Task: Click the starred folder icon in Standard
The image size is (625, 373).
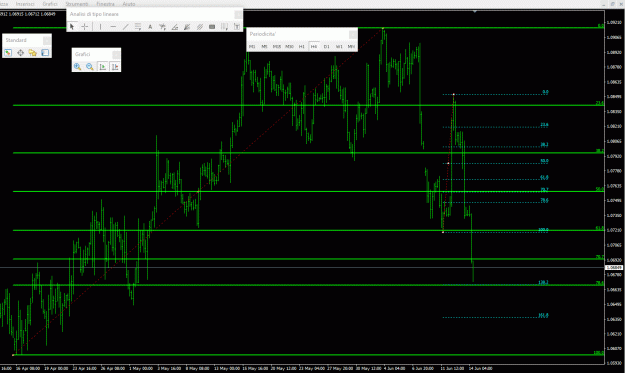Action: coord(33,53)
